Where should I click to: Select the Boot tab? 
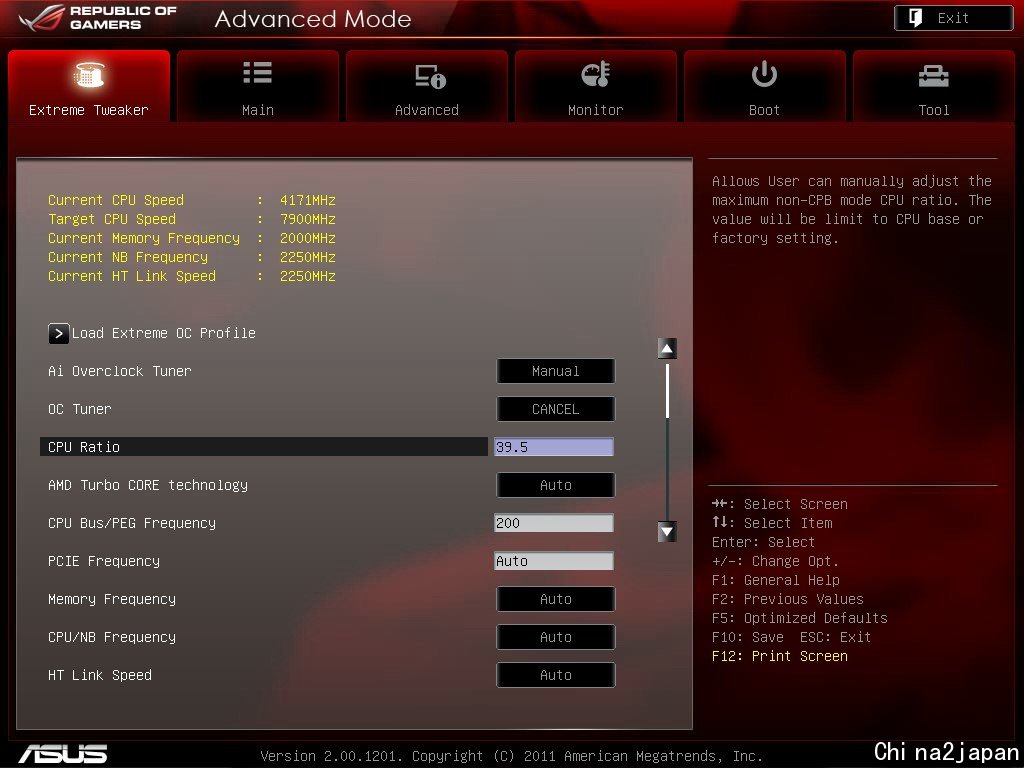(764, 86)
